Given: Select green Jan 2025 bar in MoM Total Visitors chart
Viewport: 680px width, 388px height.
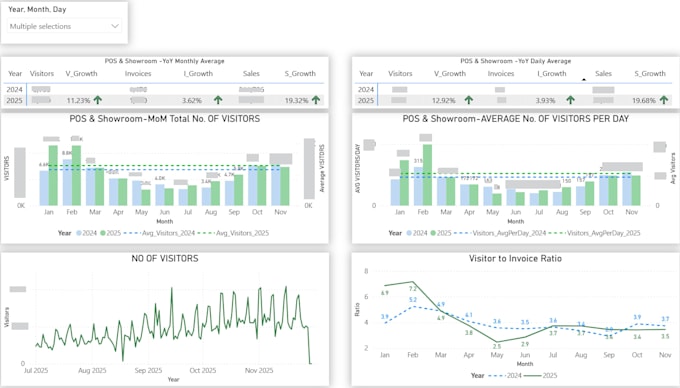Looking at the screenshot, I should coord(53,176).
